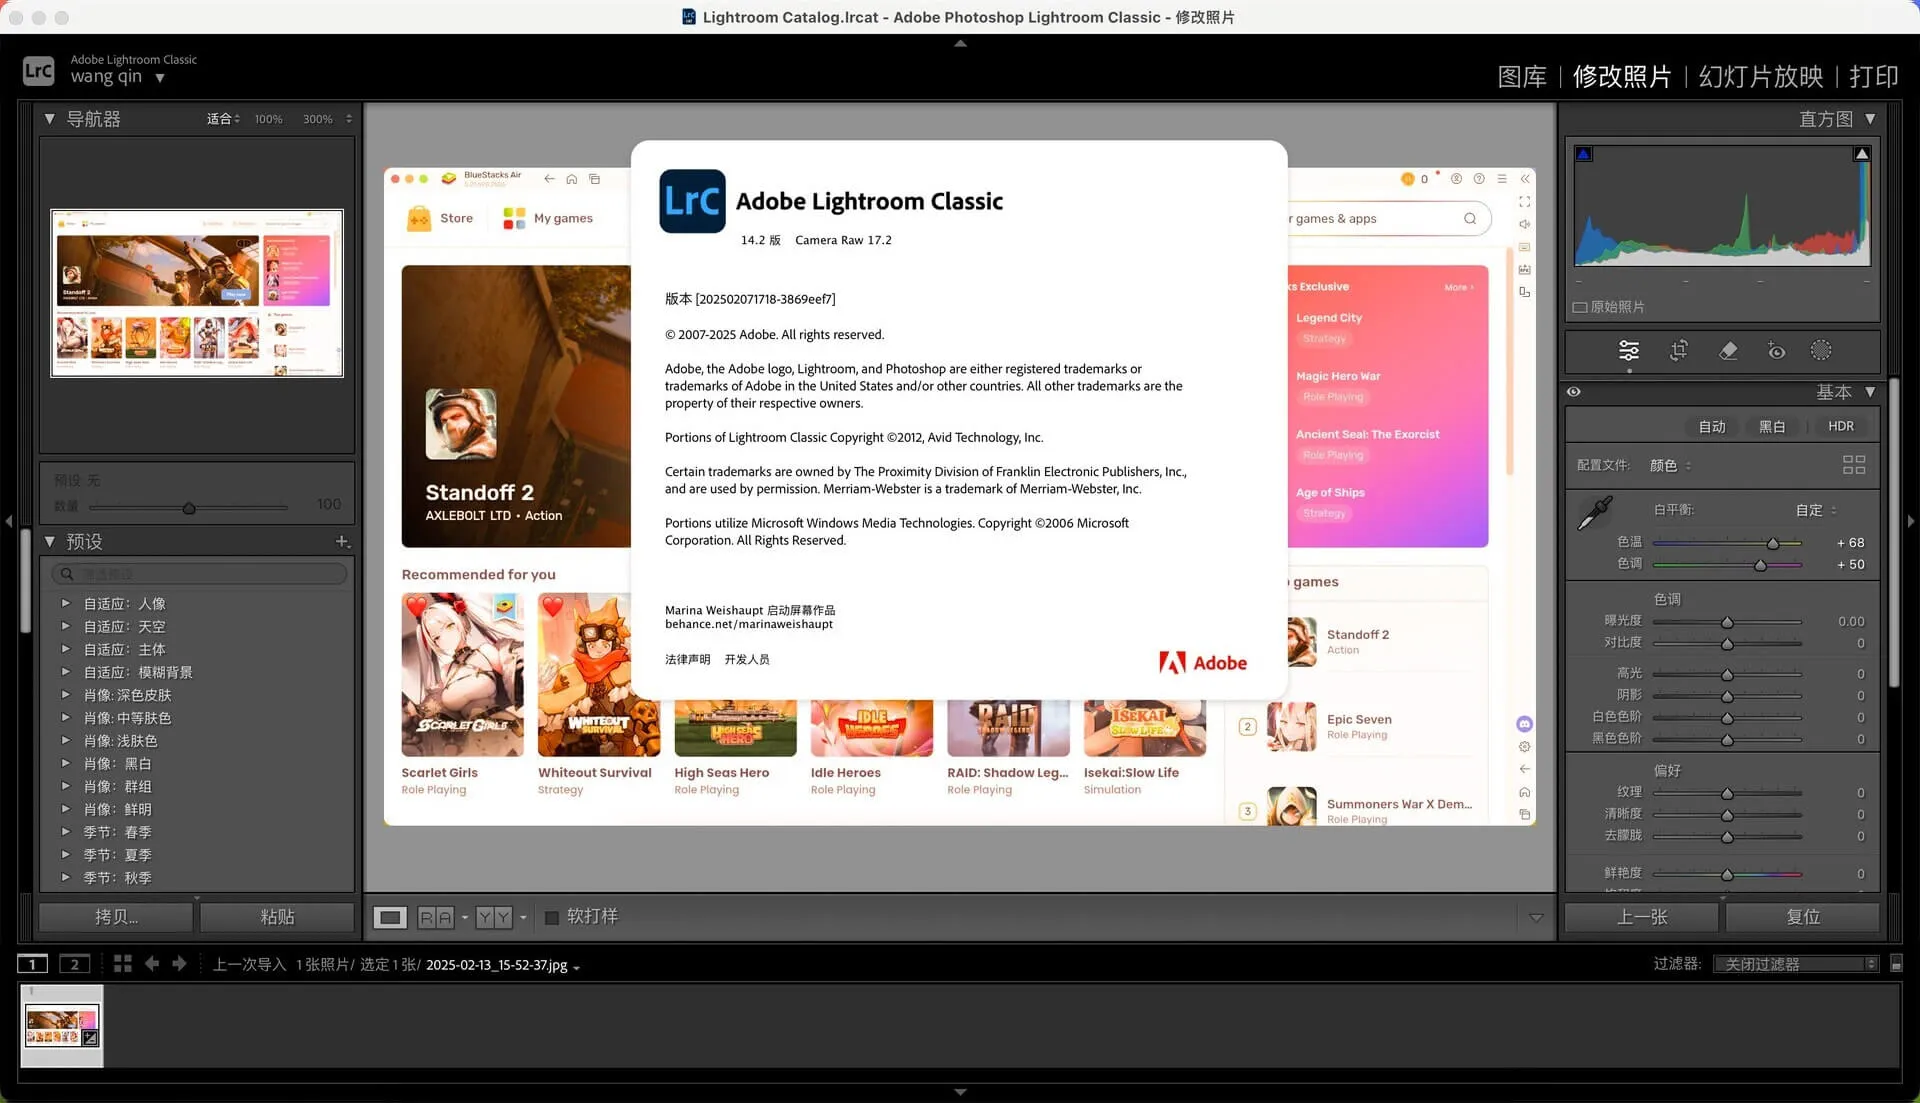The width and height of the screenshot is (1920, 1103).
Task: Open 开发人员 link in About dialog
Action: [747, 660]
